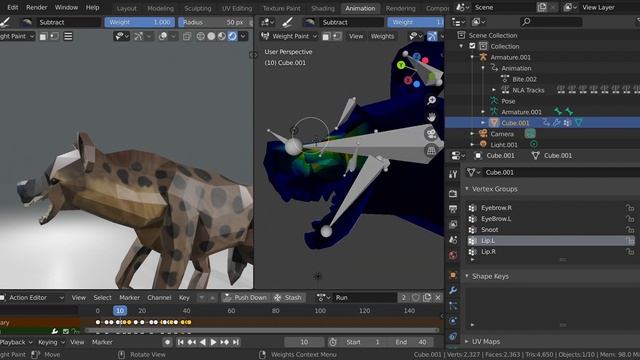Click the Push Down button
Screen dimensions: 640x360
pos(245,298)
